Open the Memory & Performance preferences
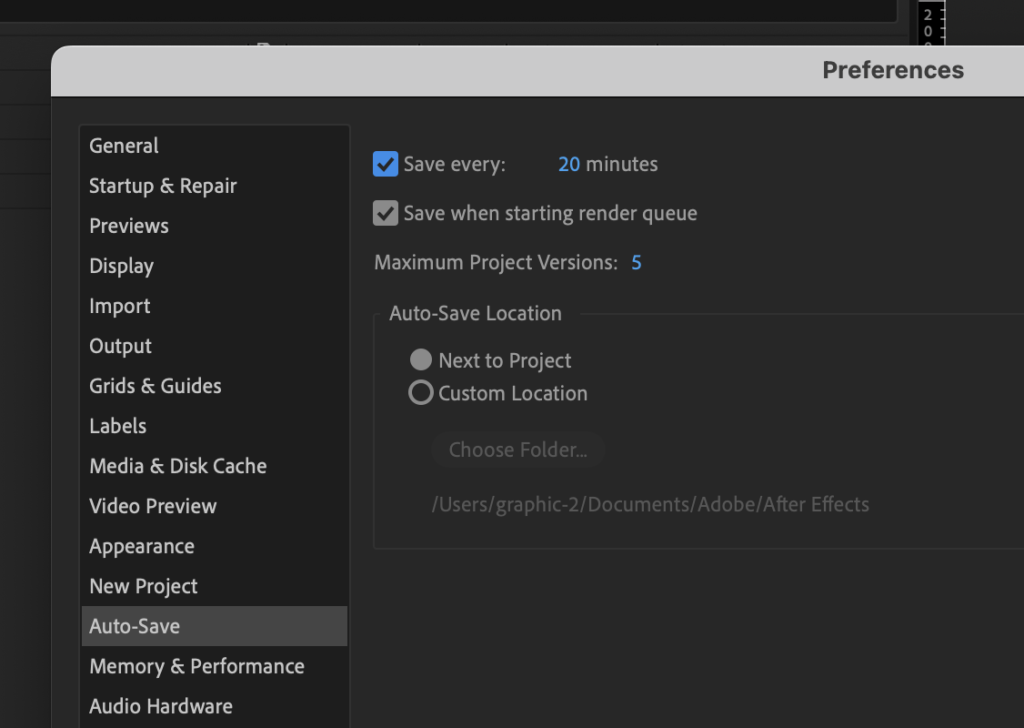 point(197,666)
